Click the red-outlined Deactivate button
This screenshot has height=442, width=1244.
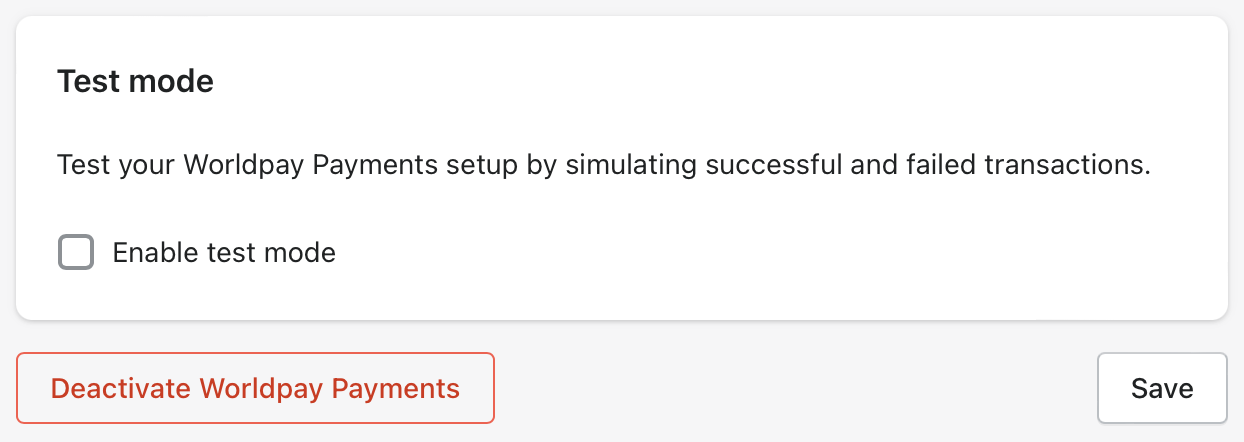255,388
